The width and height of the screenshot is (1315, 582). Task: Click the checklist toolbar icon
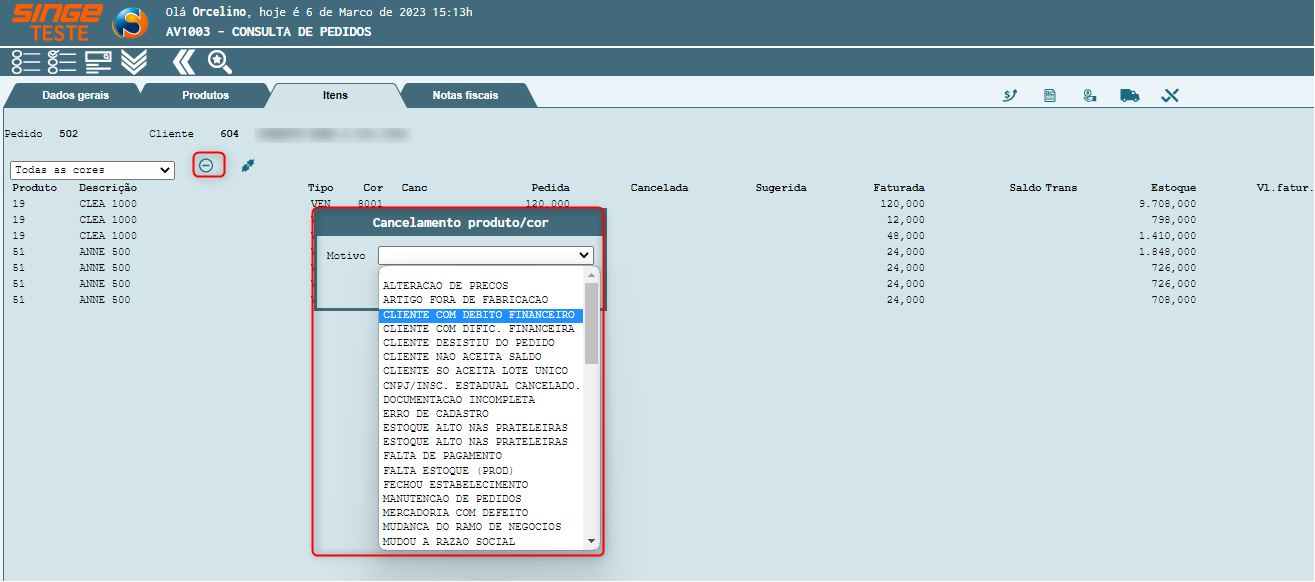[x=62, y=62]
